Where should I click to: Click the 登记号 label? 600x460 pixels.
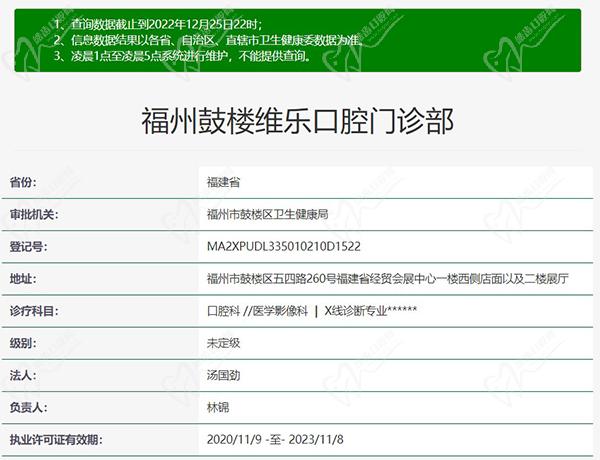29,246
